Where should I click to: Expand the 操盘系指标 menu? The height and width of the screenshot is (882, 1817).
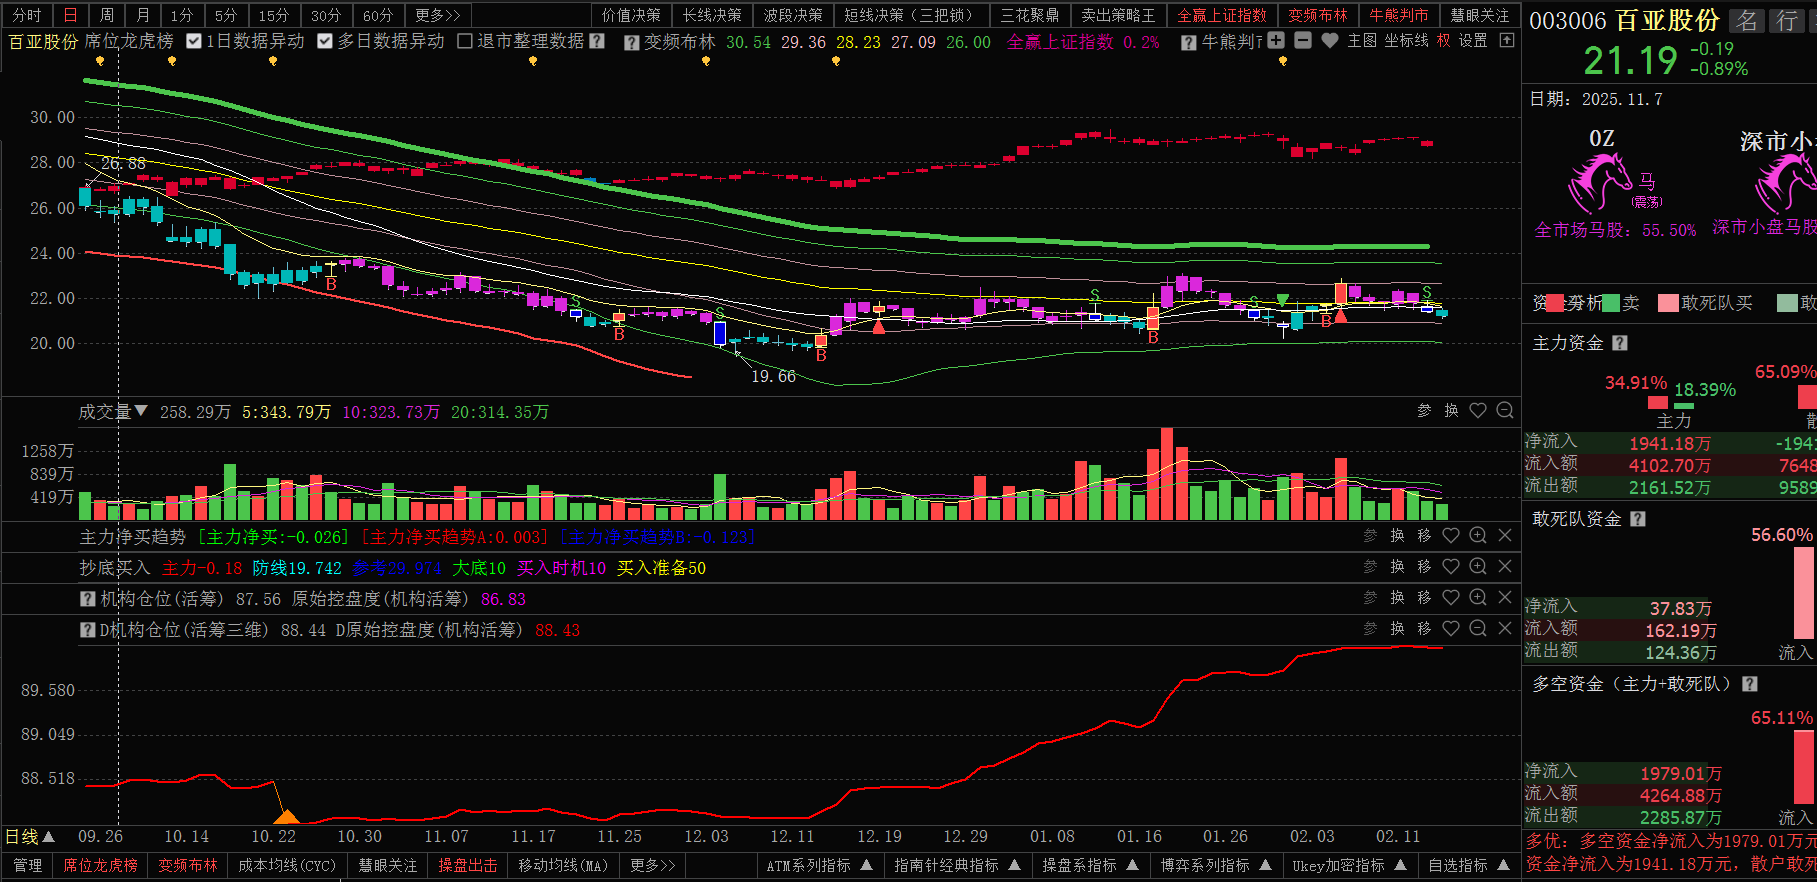pos(1133,865)
